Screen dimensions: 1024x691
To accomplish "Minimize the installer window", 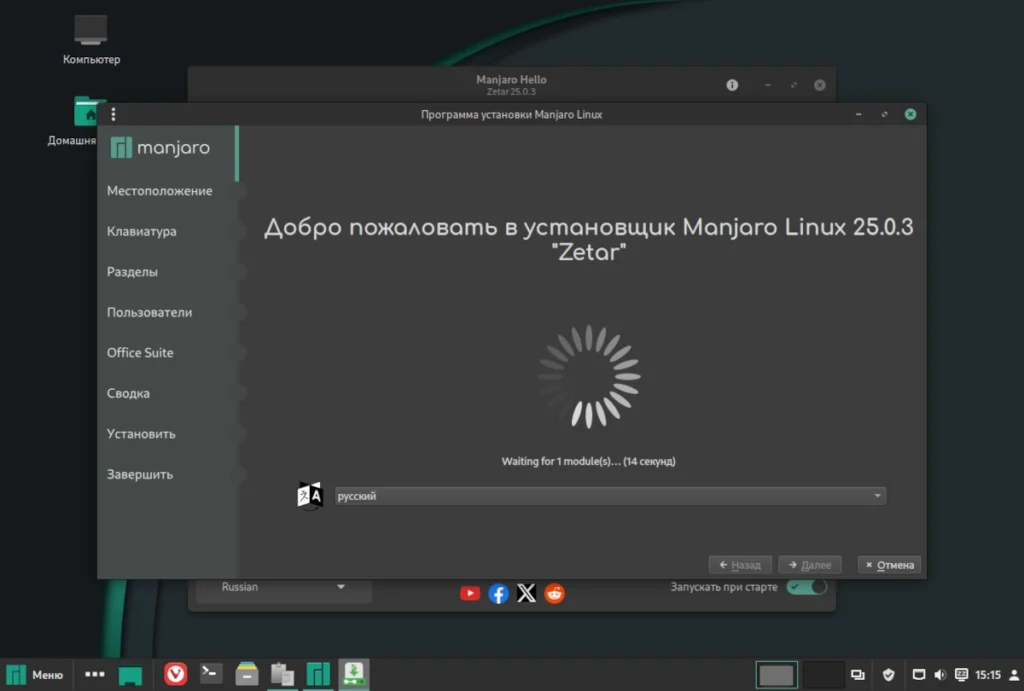I will [x=859, y=114].
